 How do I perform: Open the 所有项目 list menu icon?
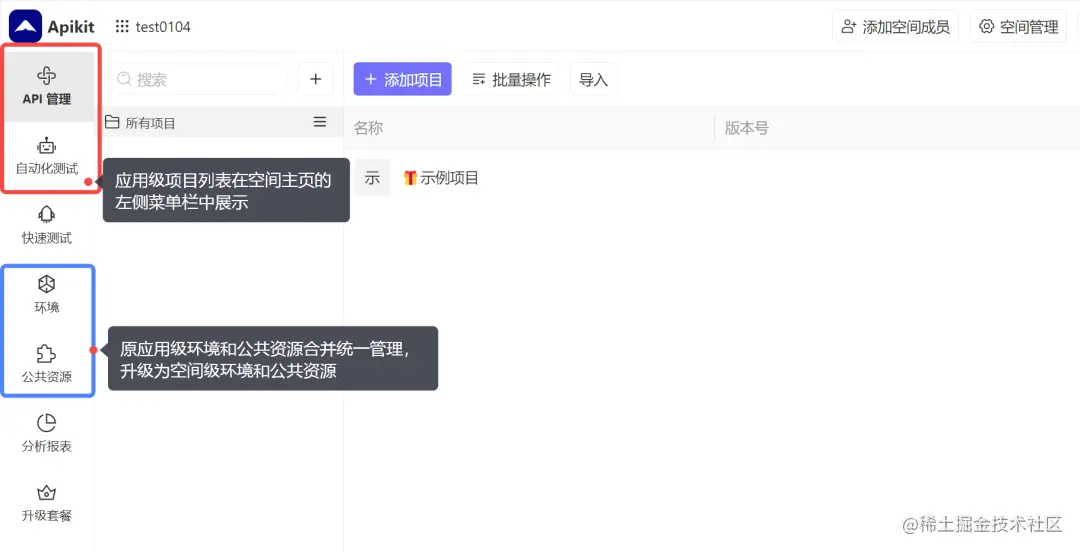[x=320, y=122]
